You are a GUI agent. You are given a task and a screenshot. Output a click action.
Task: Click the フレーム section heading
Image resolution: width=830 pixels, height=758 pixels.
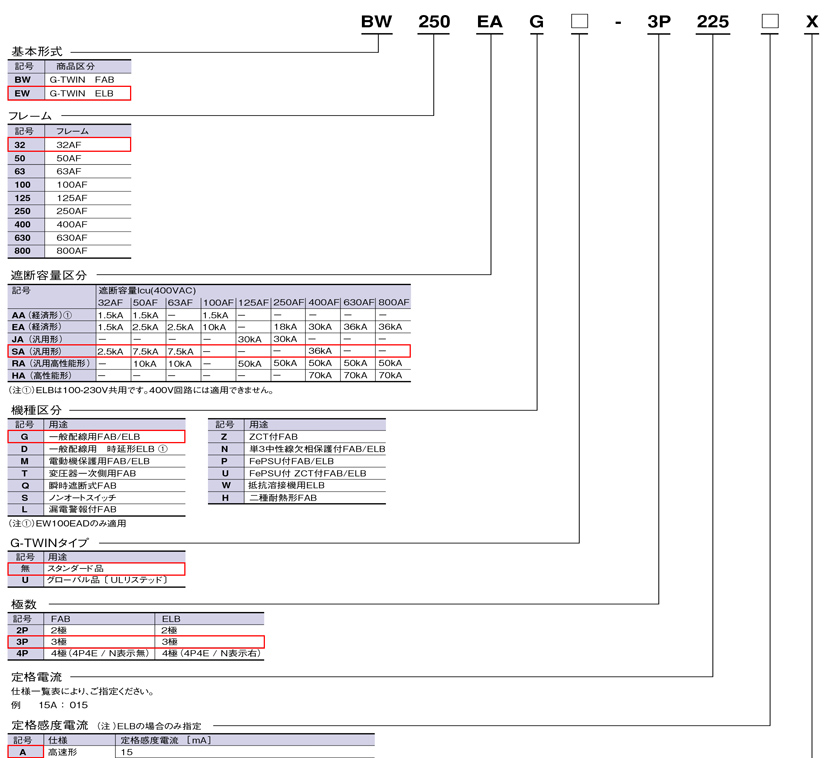point(30,116)
